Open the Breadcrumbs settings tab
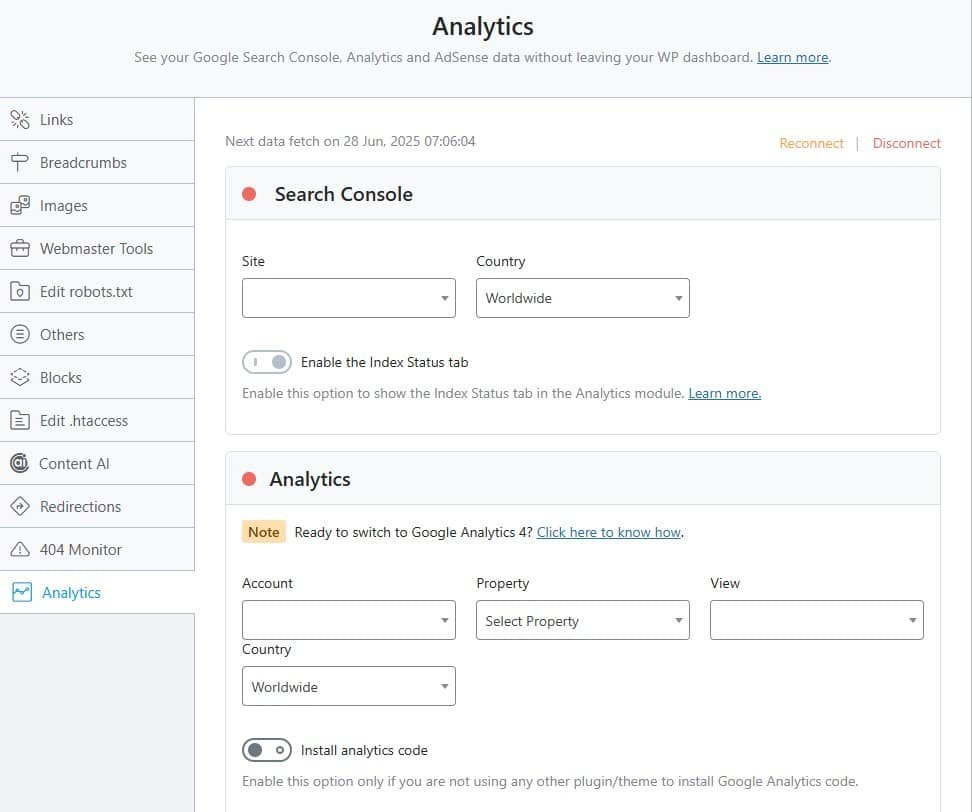This screenshot has height=812, width=972. (97, 162)
